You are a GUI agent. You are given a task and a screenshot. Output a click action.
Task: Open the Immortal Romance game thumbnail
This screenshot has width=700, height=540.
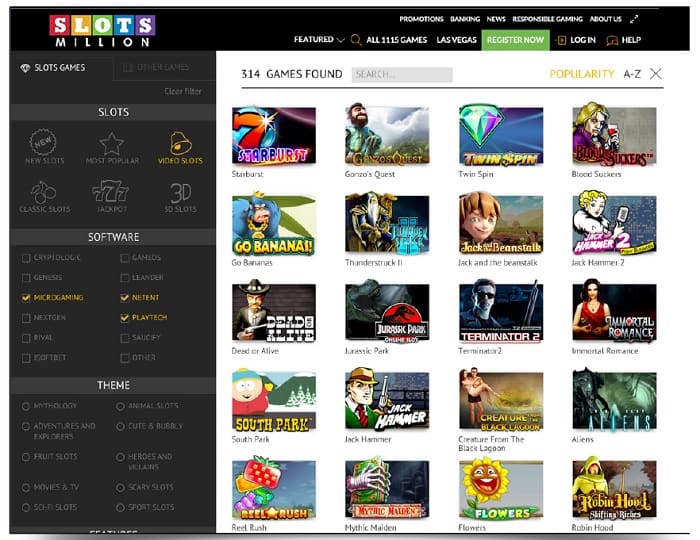tap(614, 312)
